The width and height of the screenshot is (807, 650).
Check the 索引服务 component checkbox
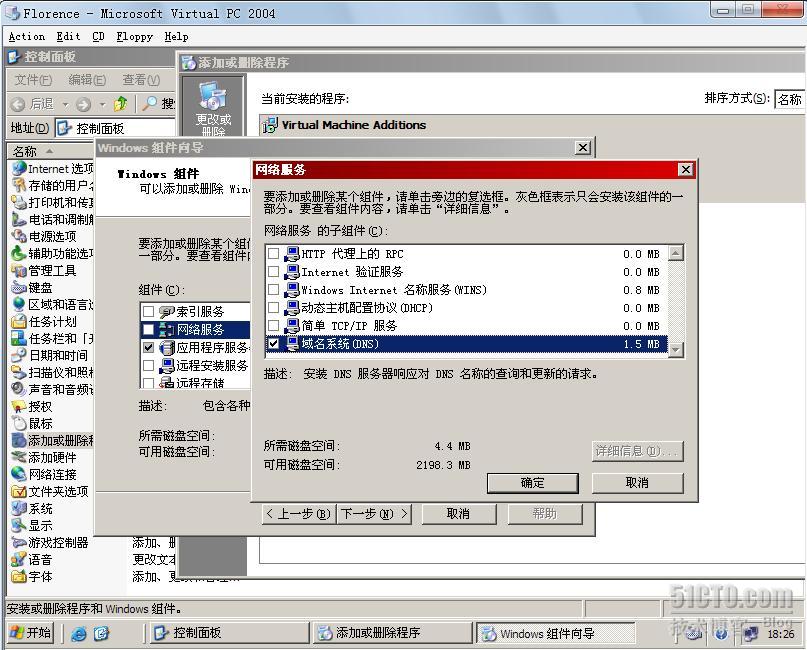[x=148, y=311]
